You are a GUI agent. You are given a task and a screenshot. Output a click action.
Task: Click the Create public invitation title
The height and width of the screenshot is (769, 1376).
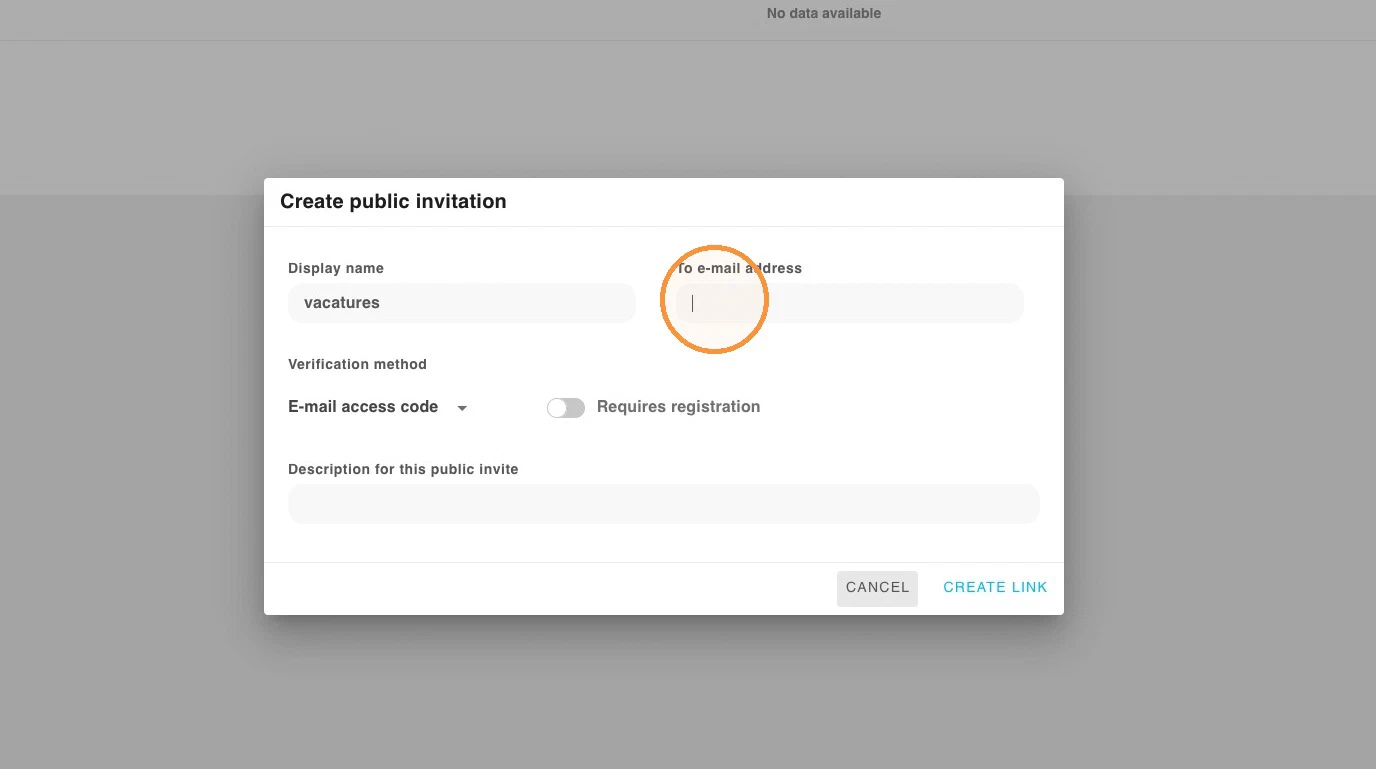coord(393,201)
